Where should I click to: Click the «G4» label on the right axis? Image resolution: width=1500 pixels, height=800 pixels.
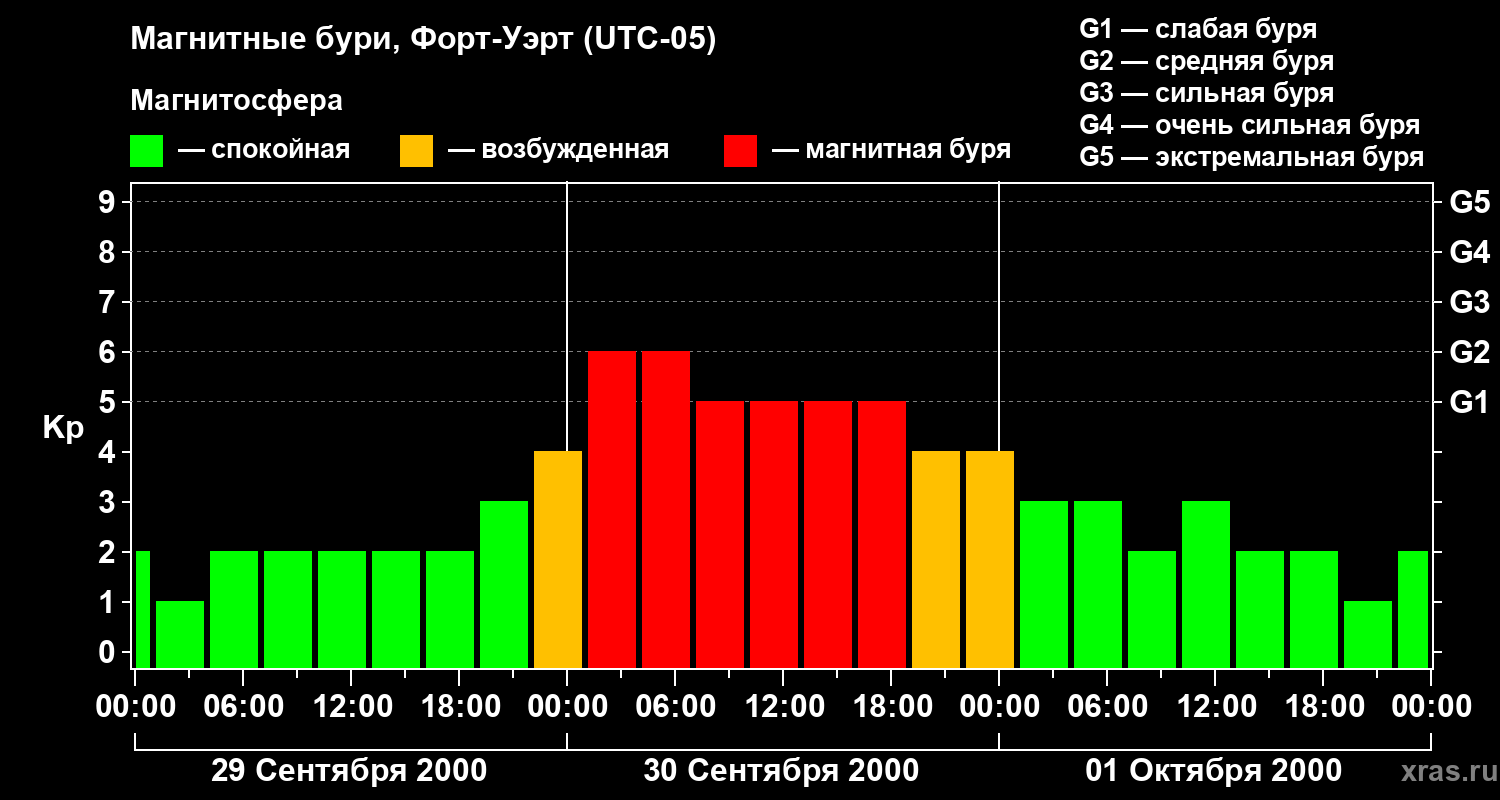click(1469, 252)
